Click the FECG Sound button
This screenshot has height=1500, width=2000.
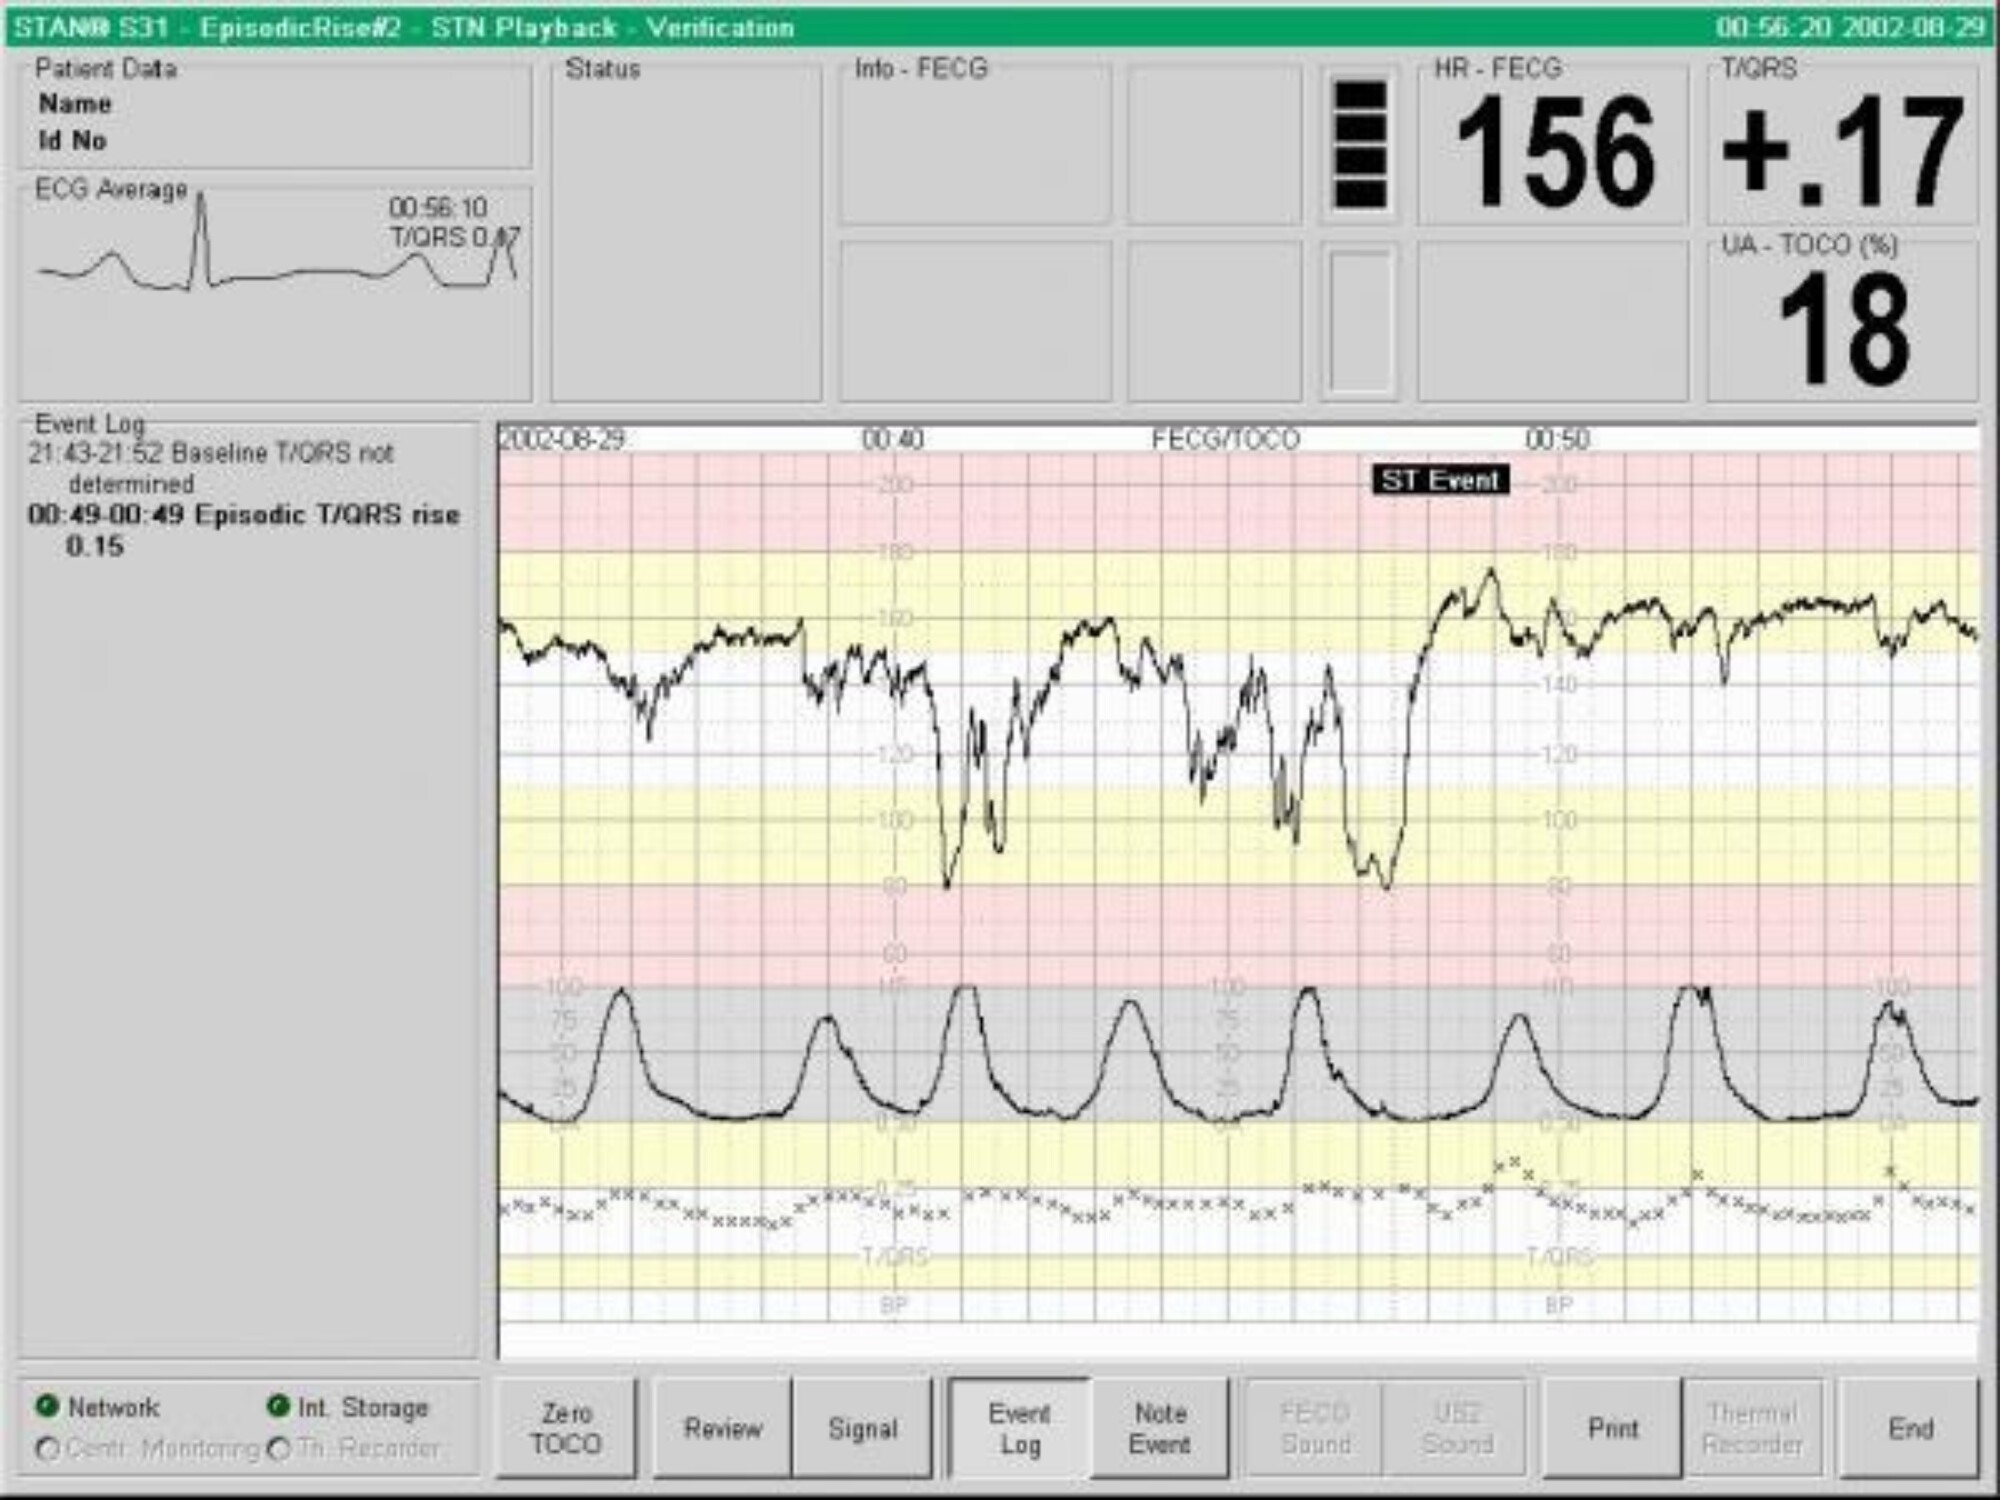1315,1428
